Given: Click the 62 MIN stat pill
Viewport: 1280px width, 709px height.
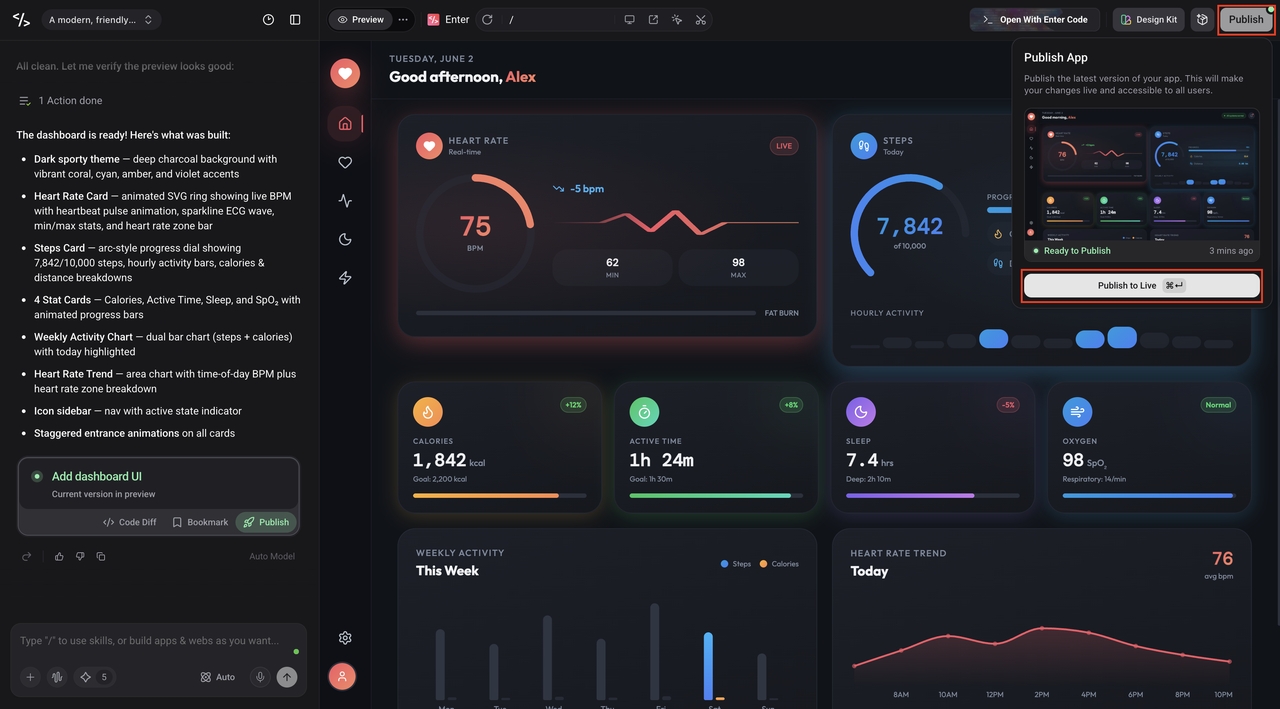Looking at the screenshot, I should click(x=612, y=267).
